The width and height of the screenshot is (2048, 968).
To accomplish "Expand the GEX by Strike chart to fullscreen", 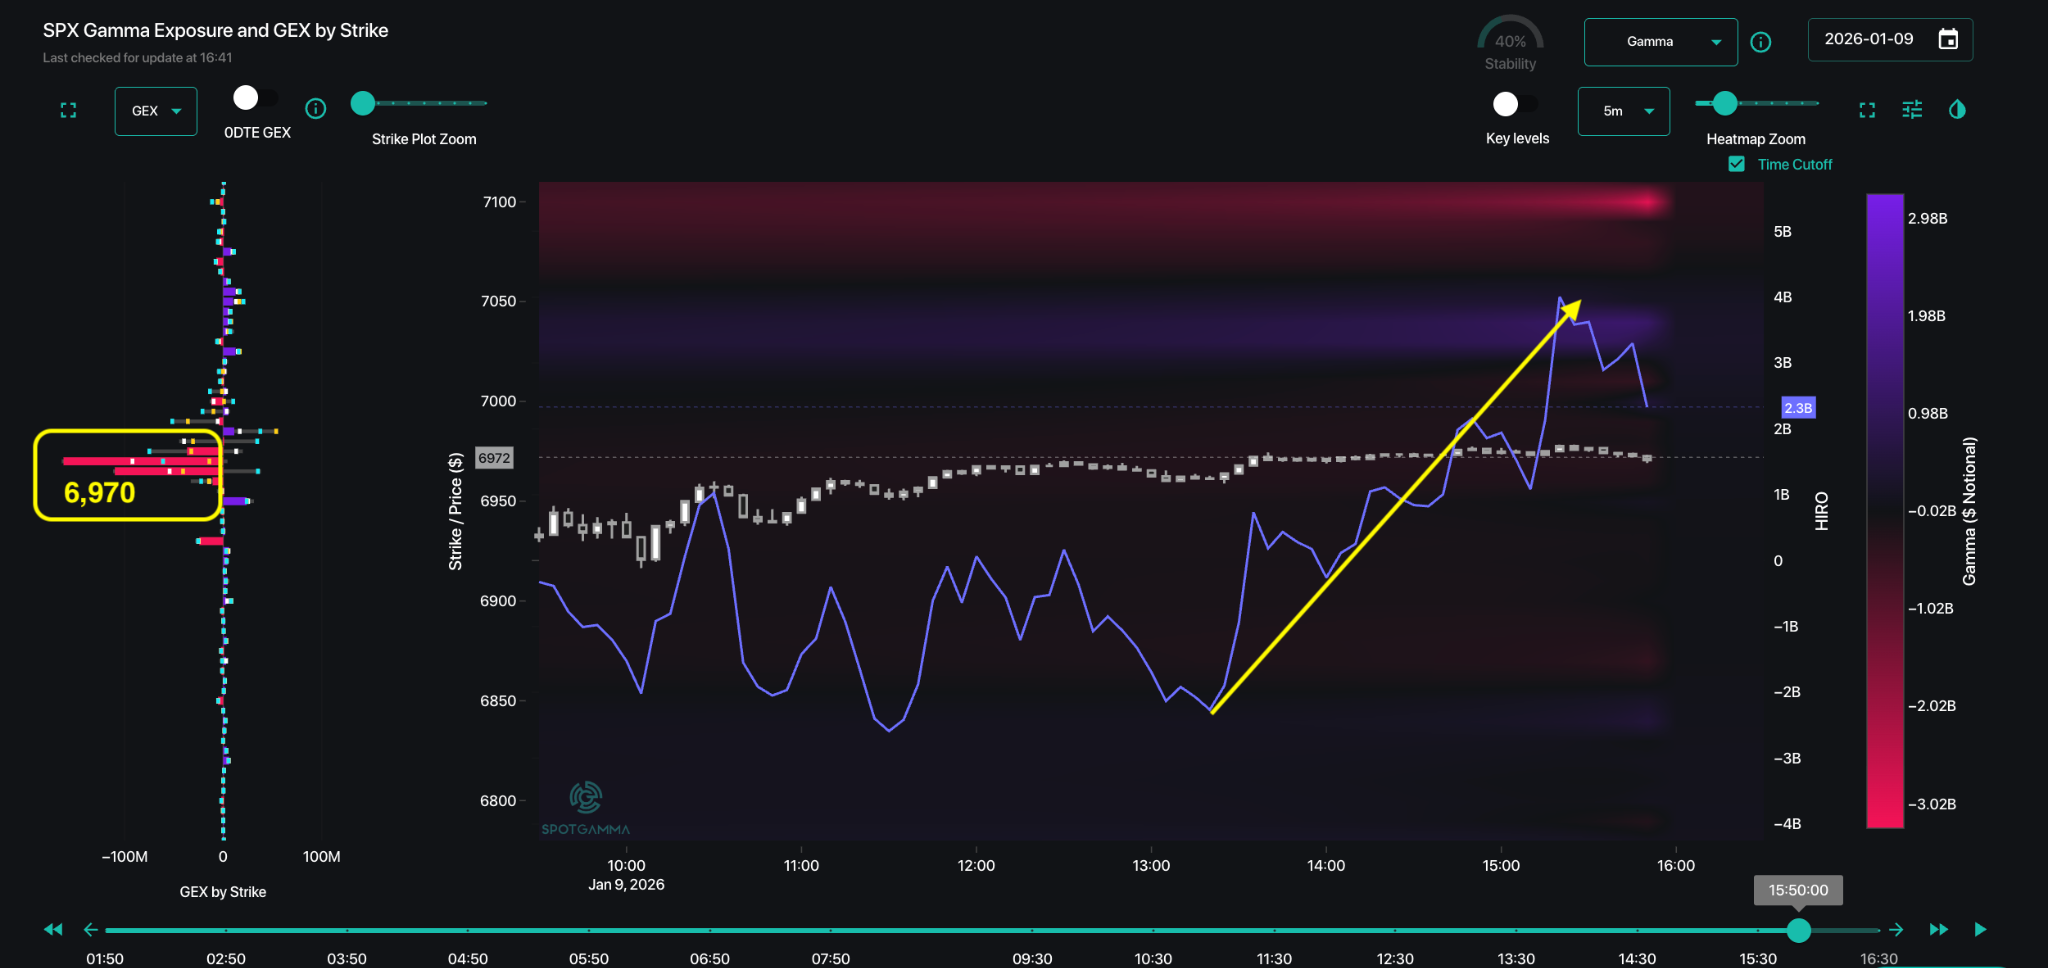I will click(x=68, y=111).
